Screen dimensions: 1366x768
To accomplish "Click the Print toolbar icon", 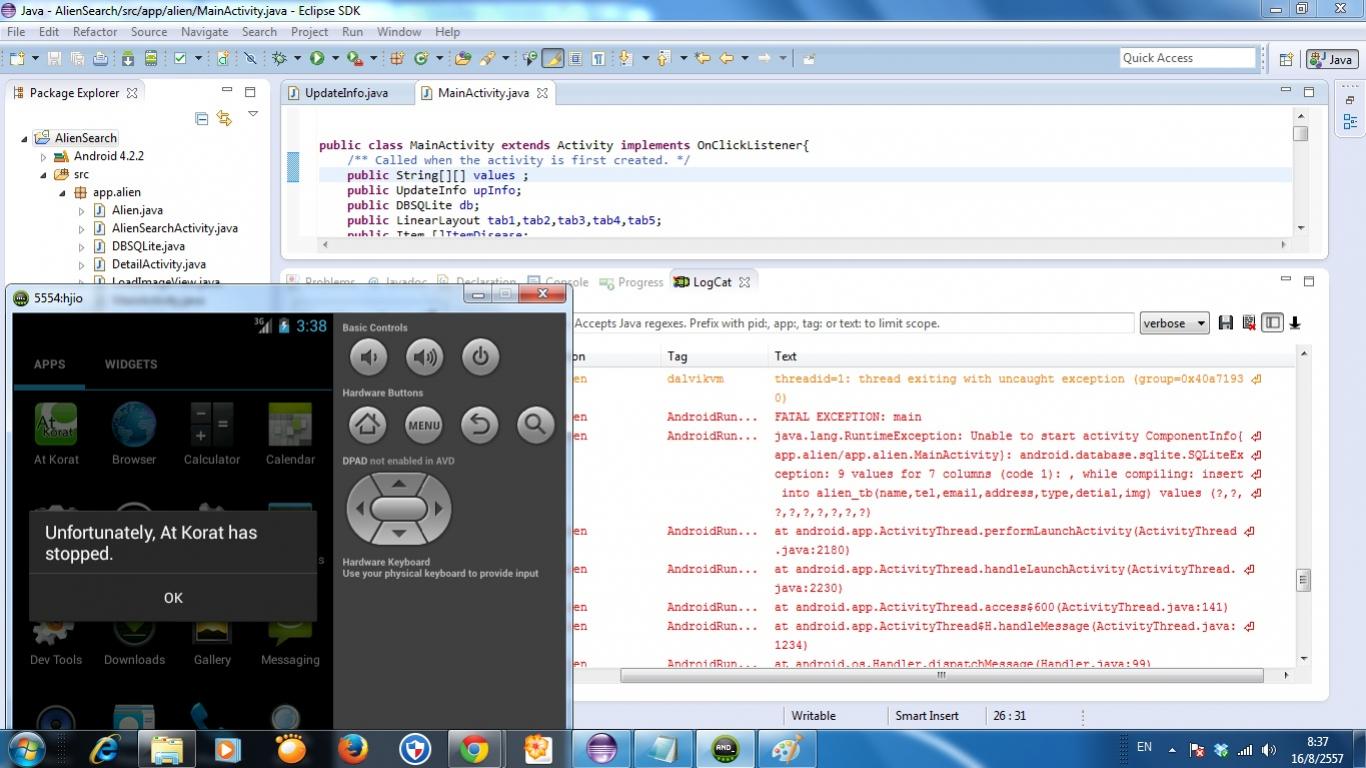I will click(x=100, y=58).
